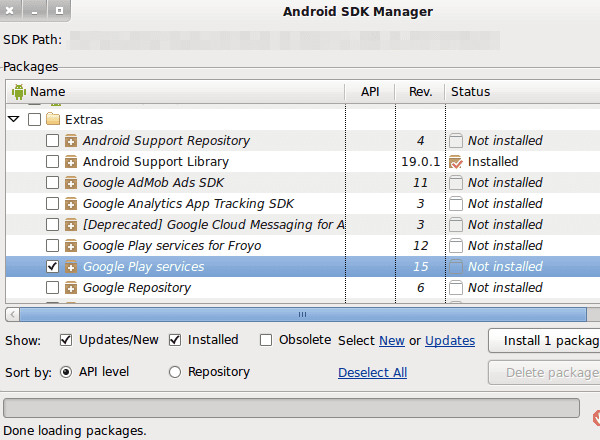Click status icon for Google Analytics App Tracking row
Viewport: 600px width, 440px height.
pyautogui.click(x=456, y=204)
